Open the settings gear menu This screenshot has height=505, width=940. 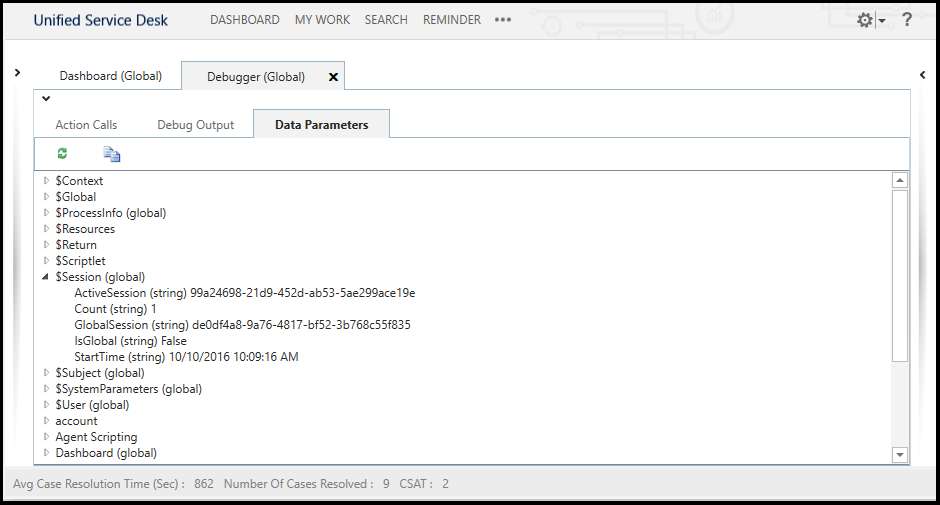coord(864,20)
